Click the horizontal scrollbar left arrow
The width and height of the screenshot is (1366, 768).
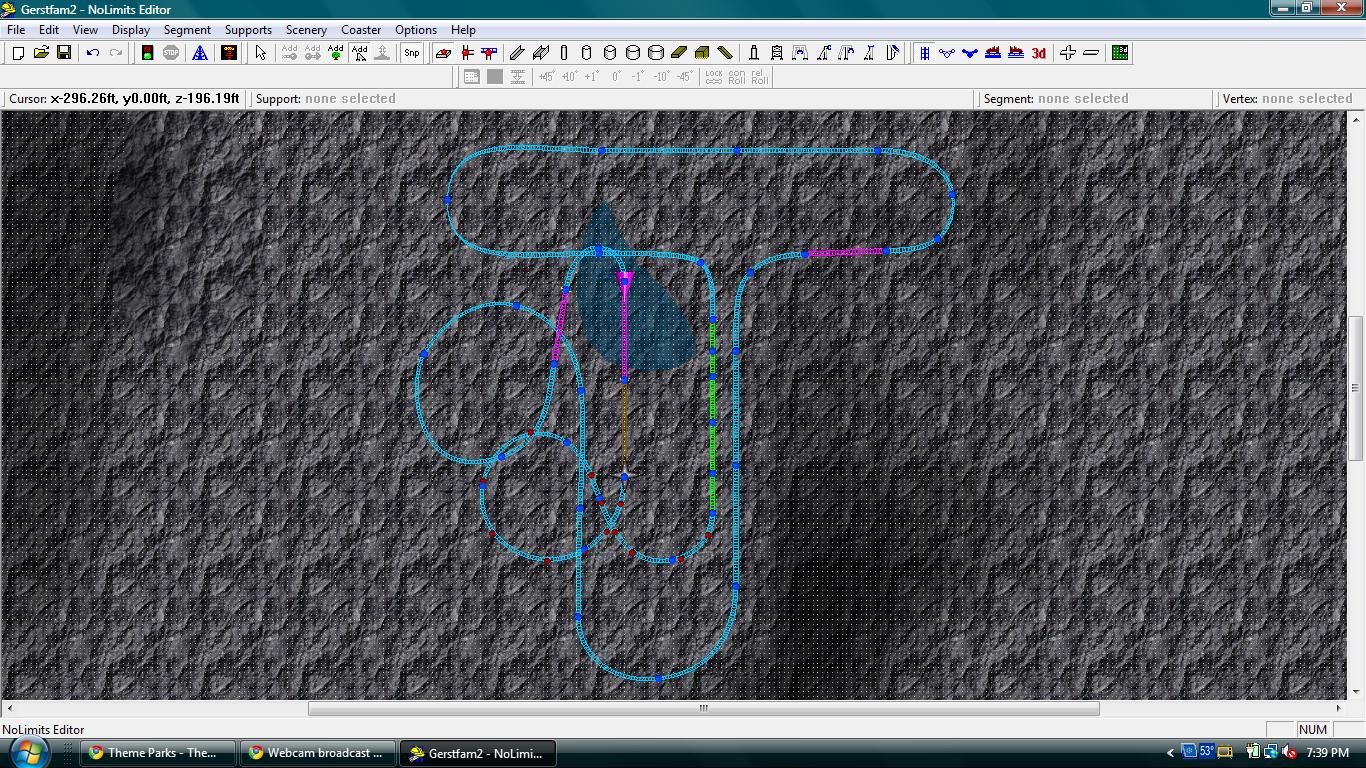(8, 708)
